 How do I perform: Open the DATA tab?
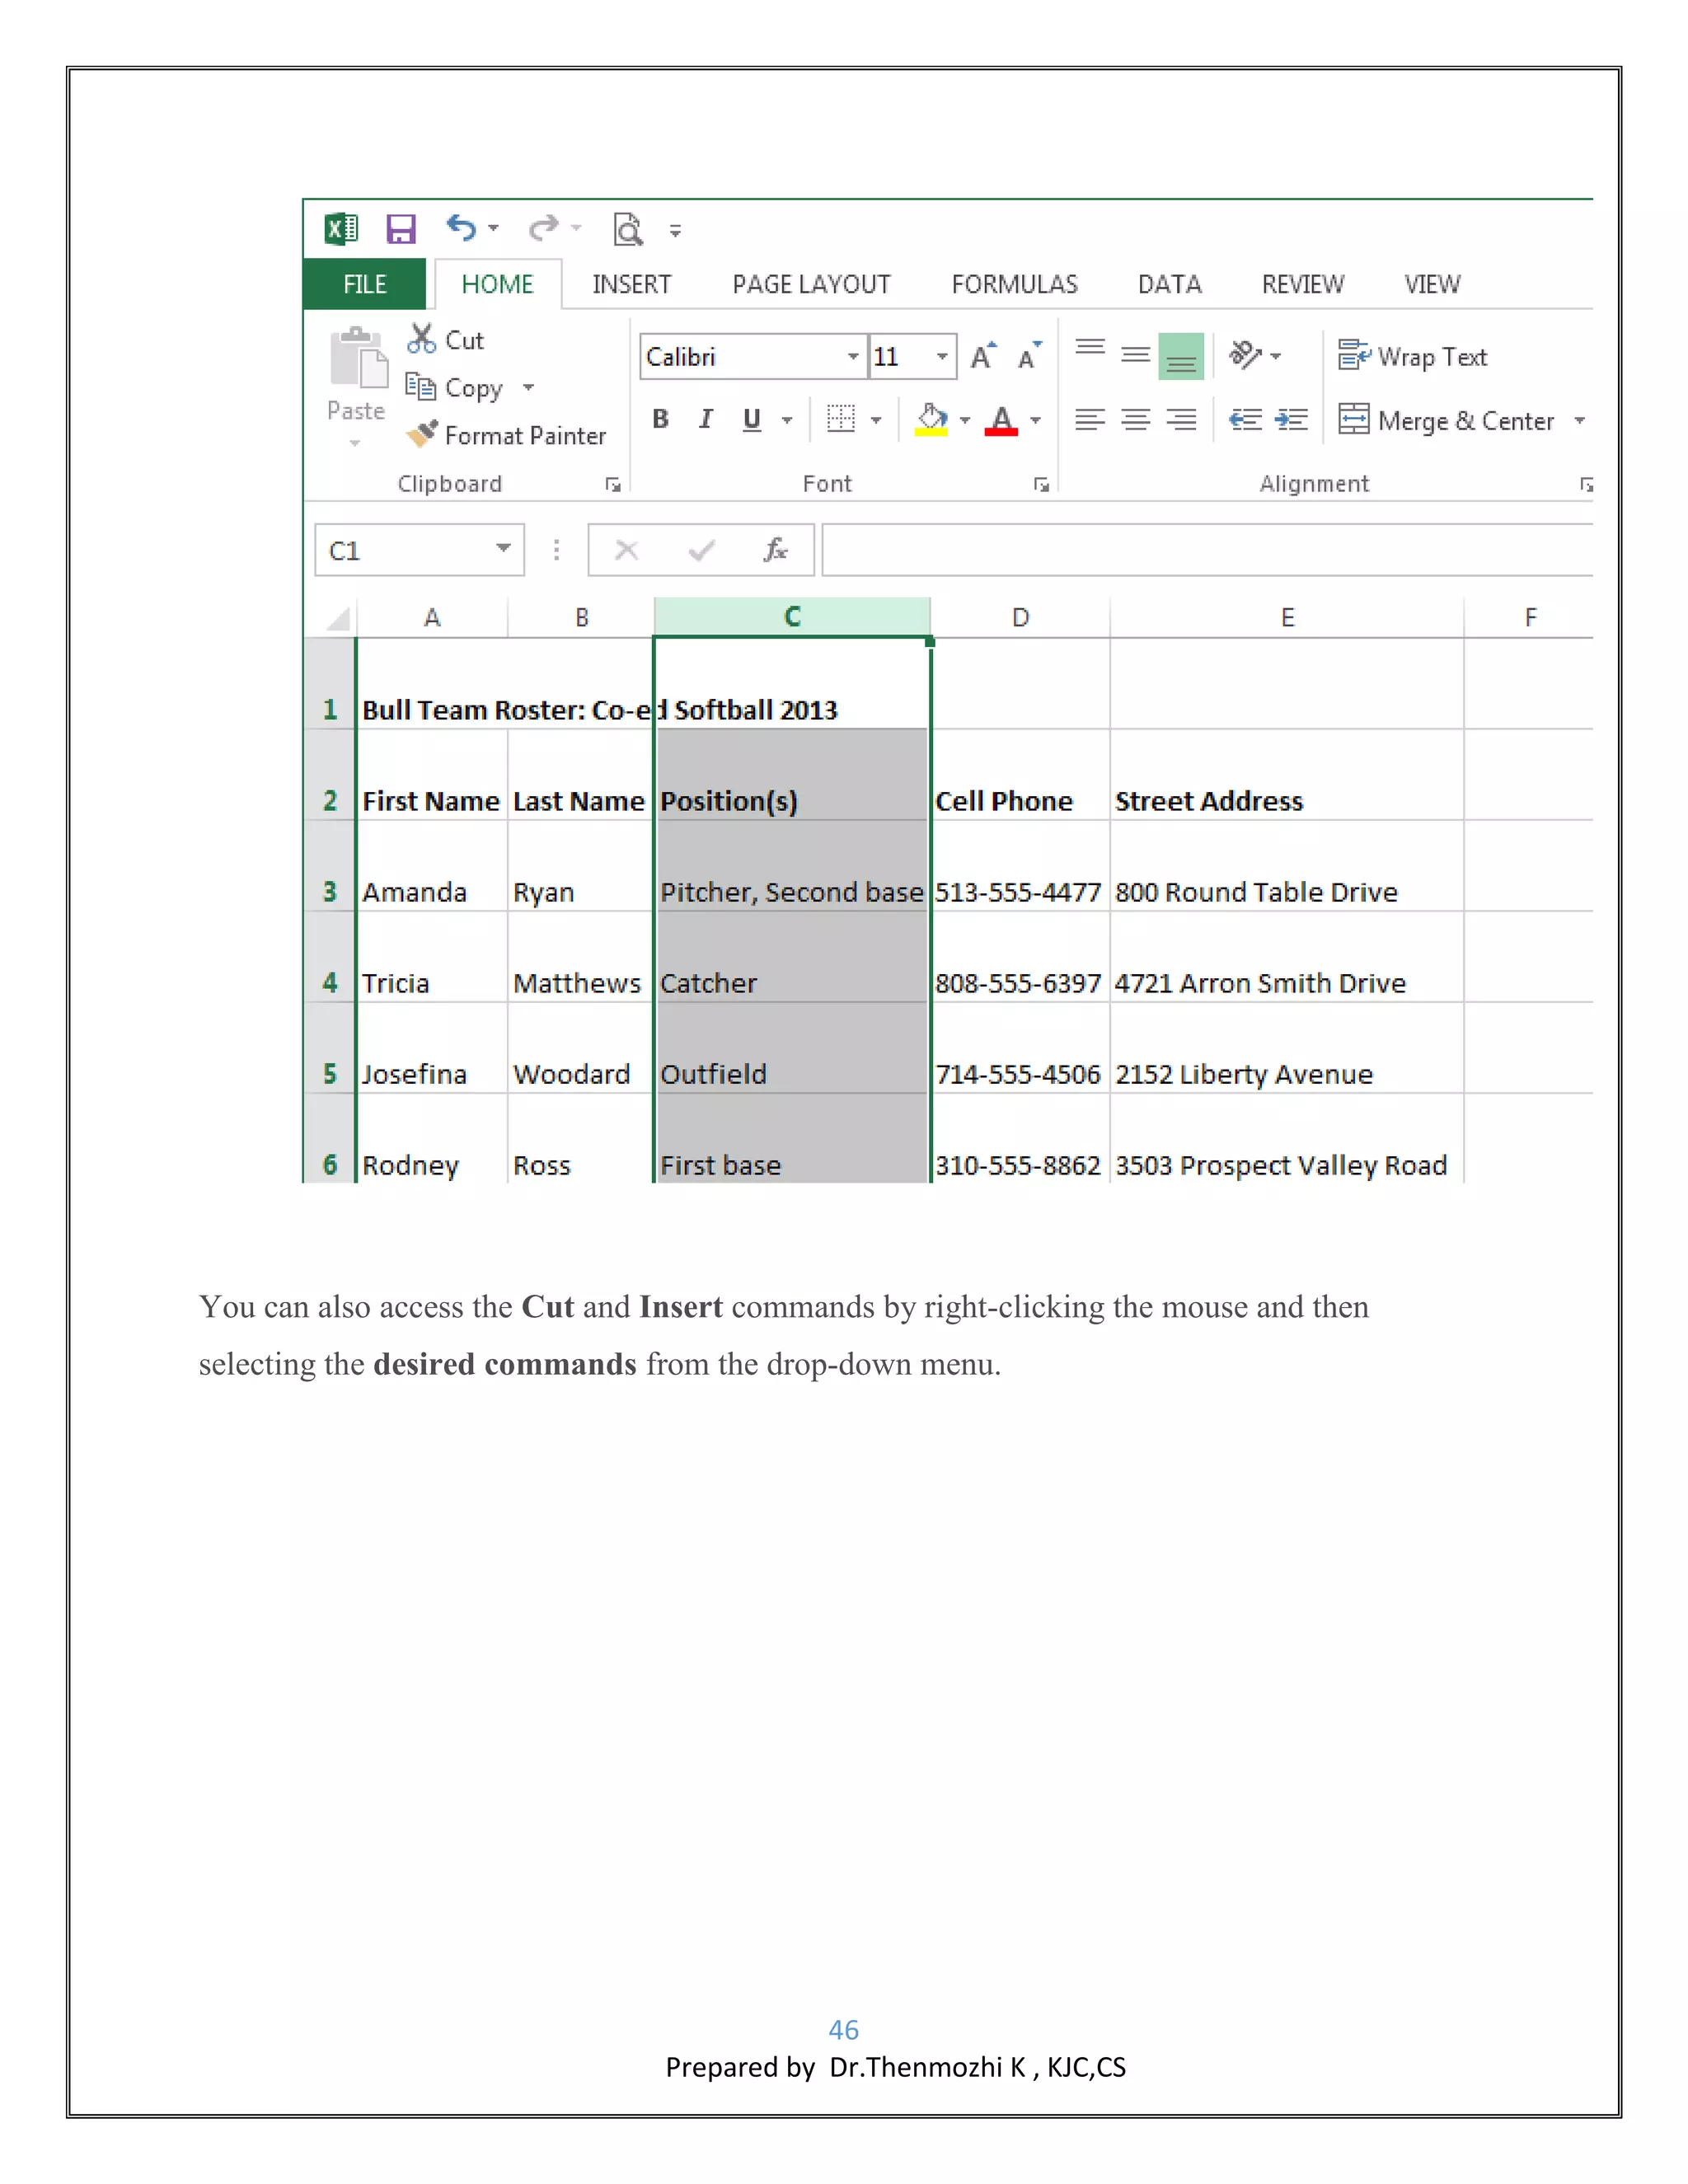tap(1169, 284)
